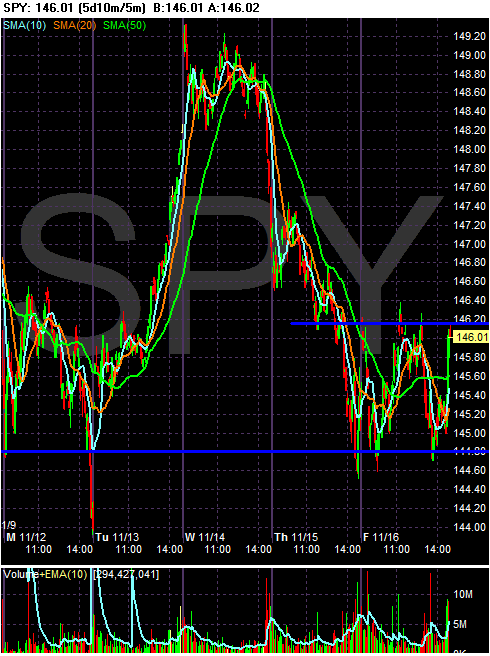Click the 149.20 price axis label
This screenshot has height=656, width=490.
point(469,37)
